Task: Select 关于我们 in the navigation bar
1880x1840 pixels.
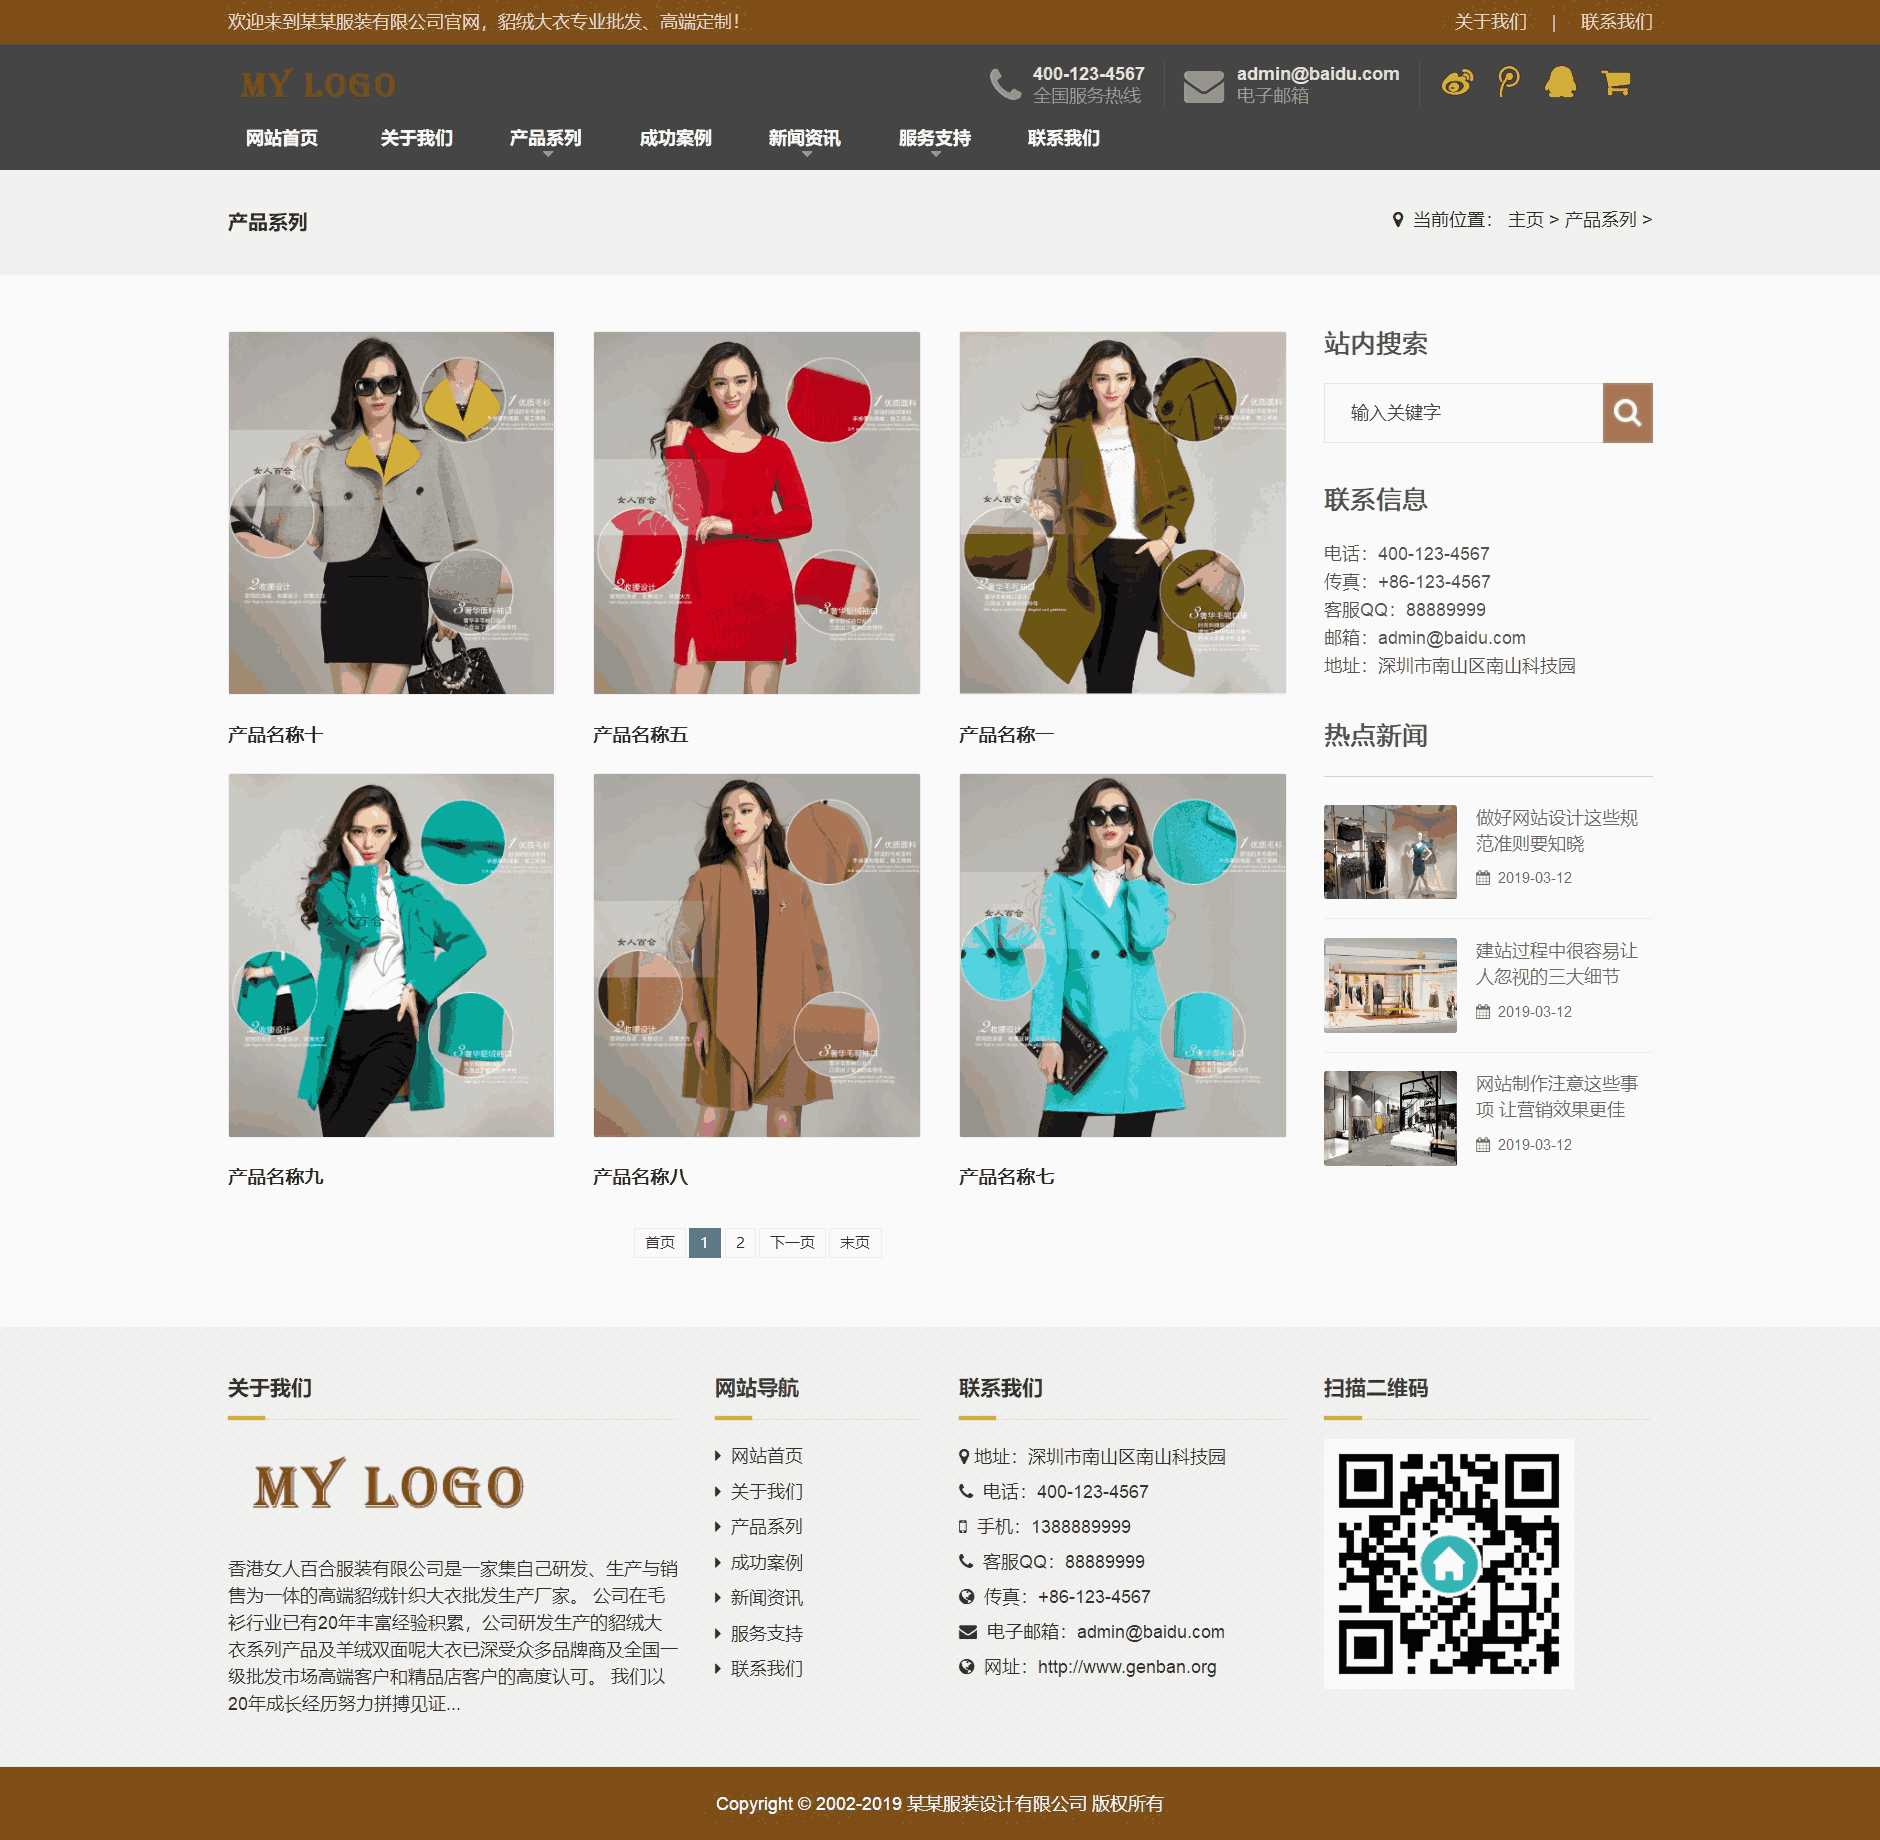Action: coord(417,139)
